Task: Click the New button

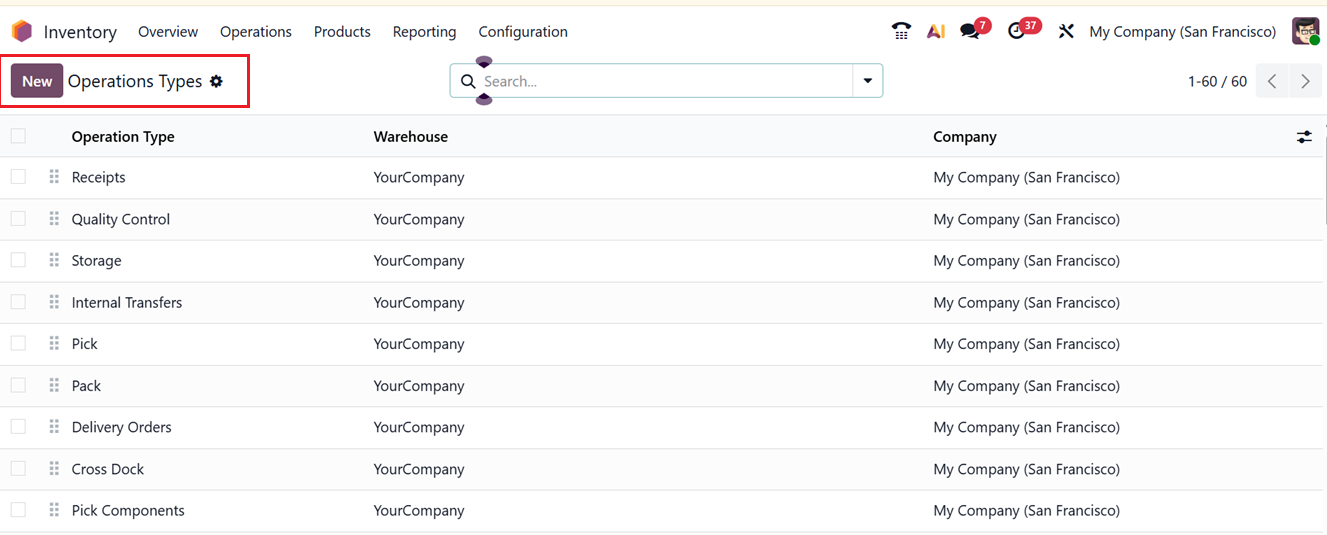Action: tap(37, 82)
